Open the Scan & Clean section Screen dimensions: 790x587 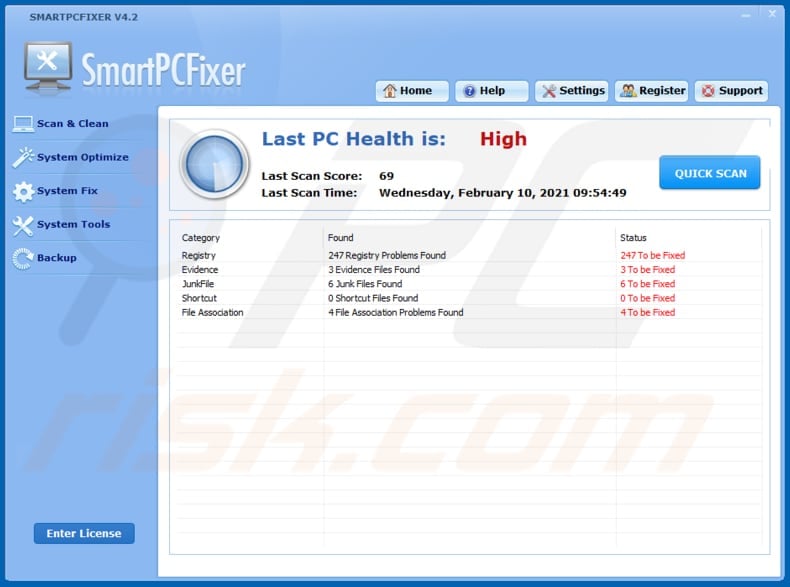click(73, 124)
